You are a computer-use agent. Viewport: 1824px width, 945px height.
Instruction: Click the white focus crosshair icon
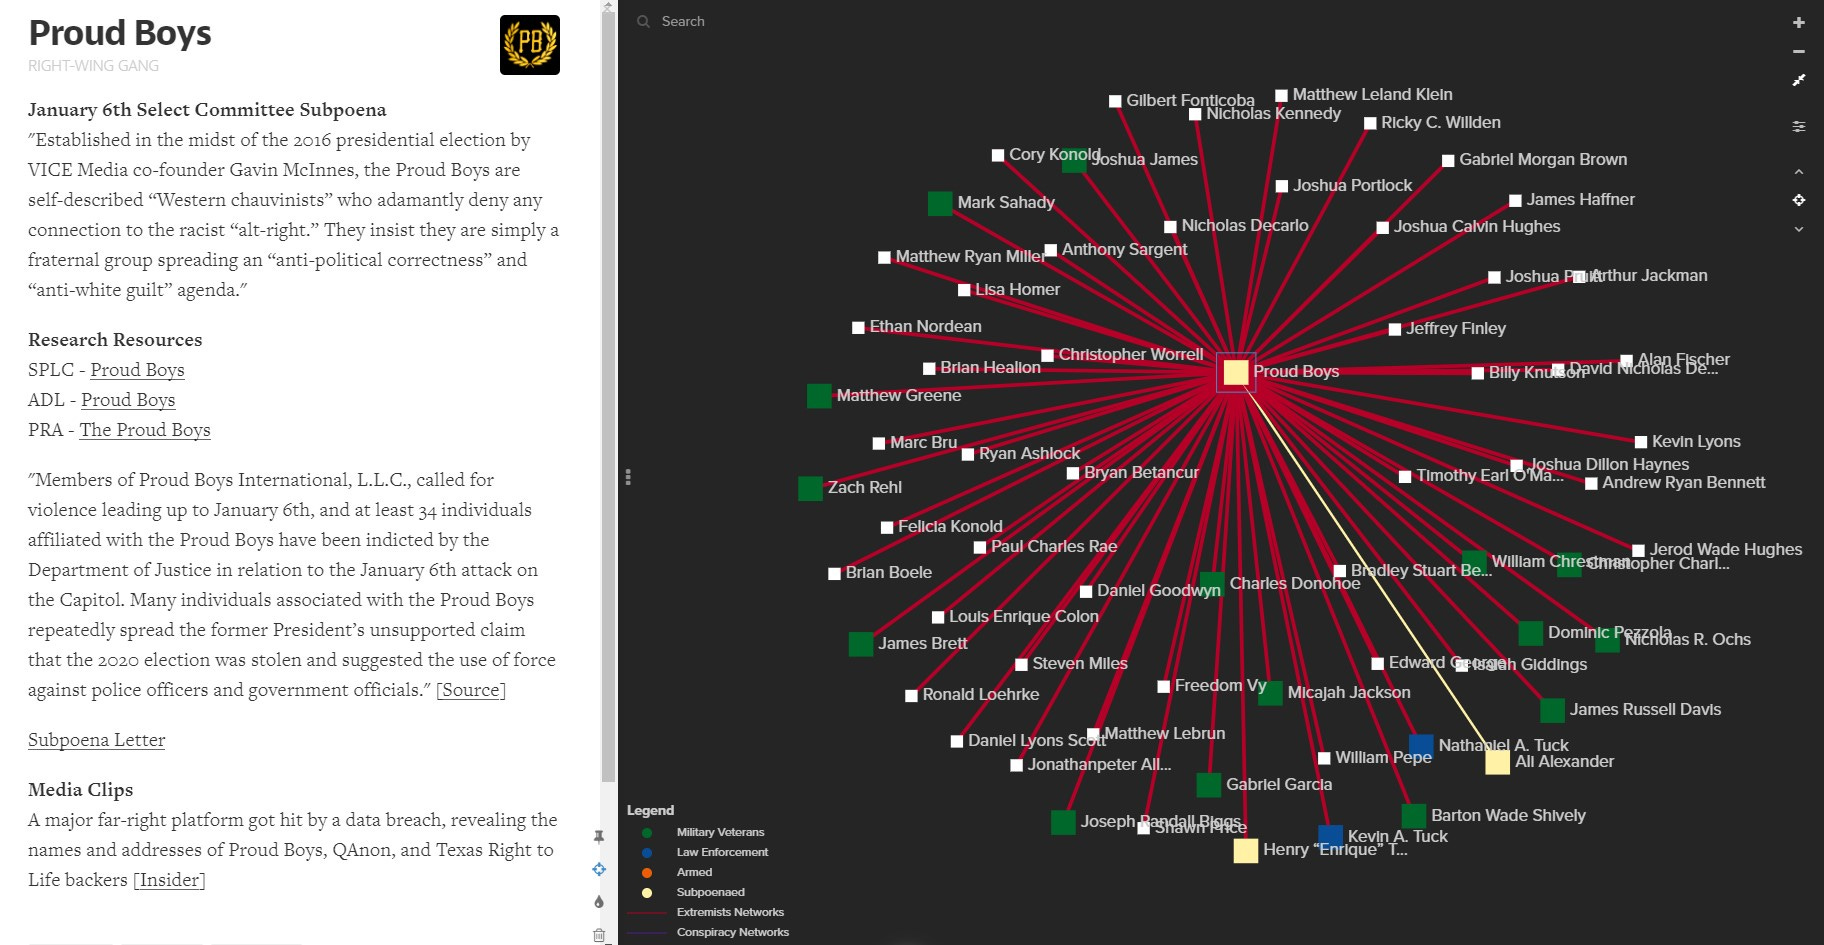coord(1798,200)
